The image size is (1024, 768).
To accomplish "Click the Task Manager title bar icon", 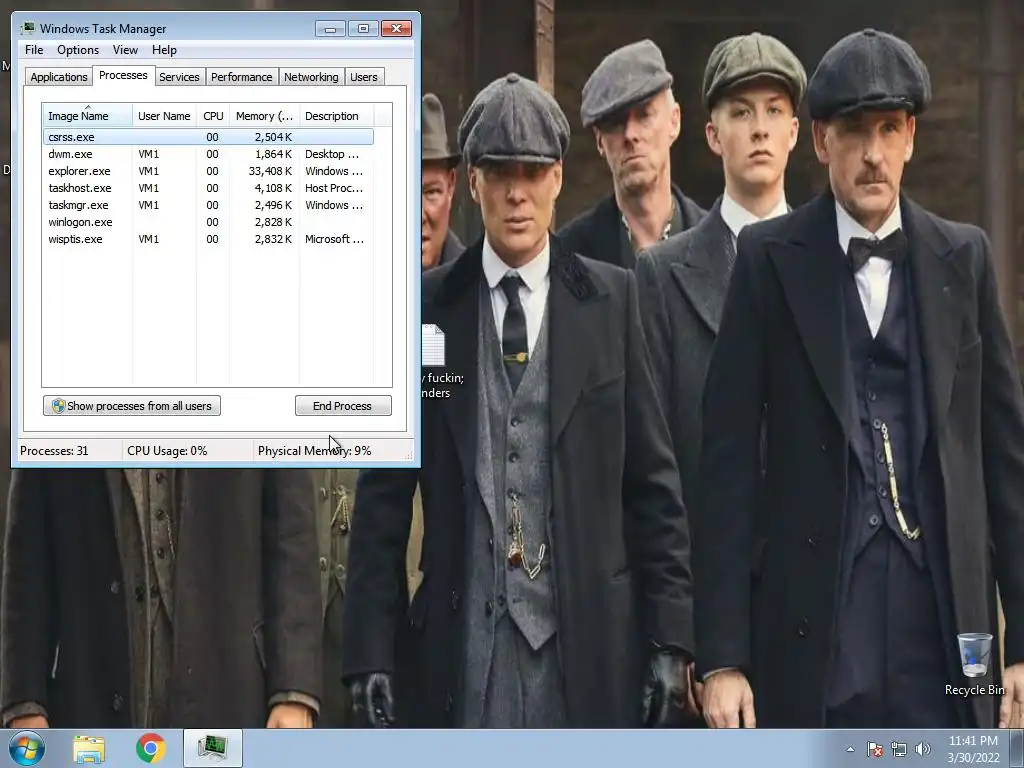I will pos(27,28).
